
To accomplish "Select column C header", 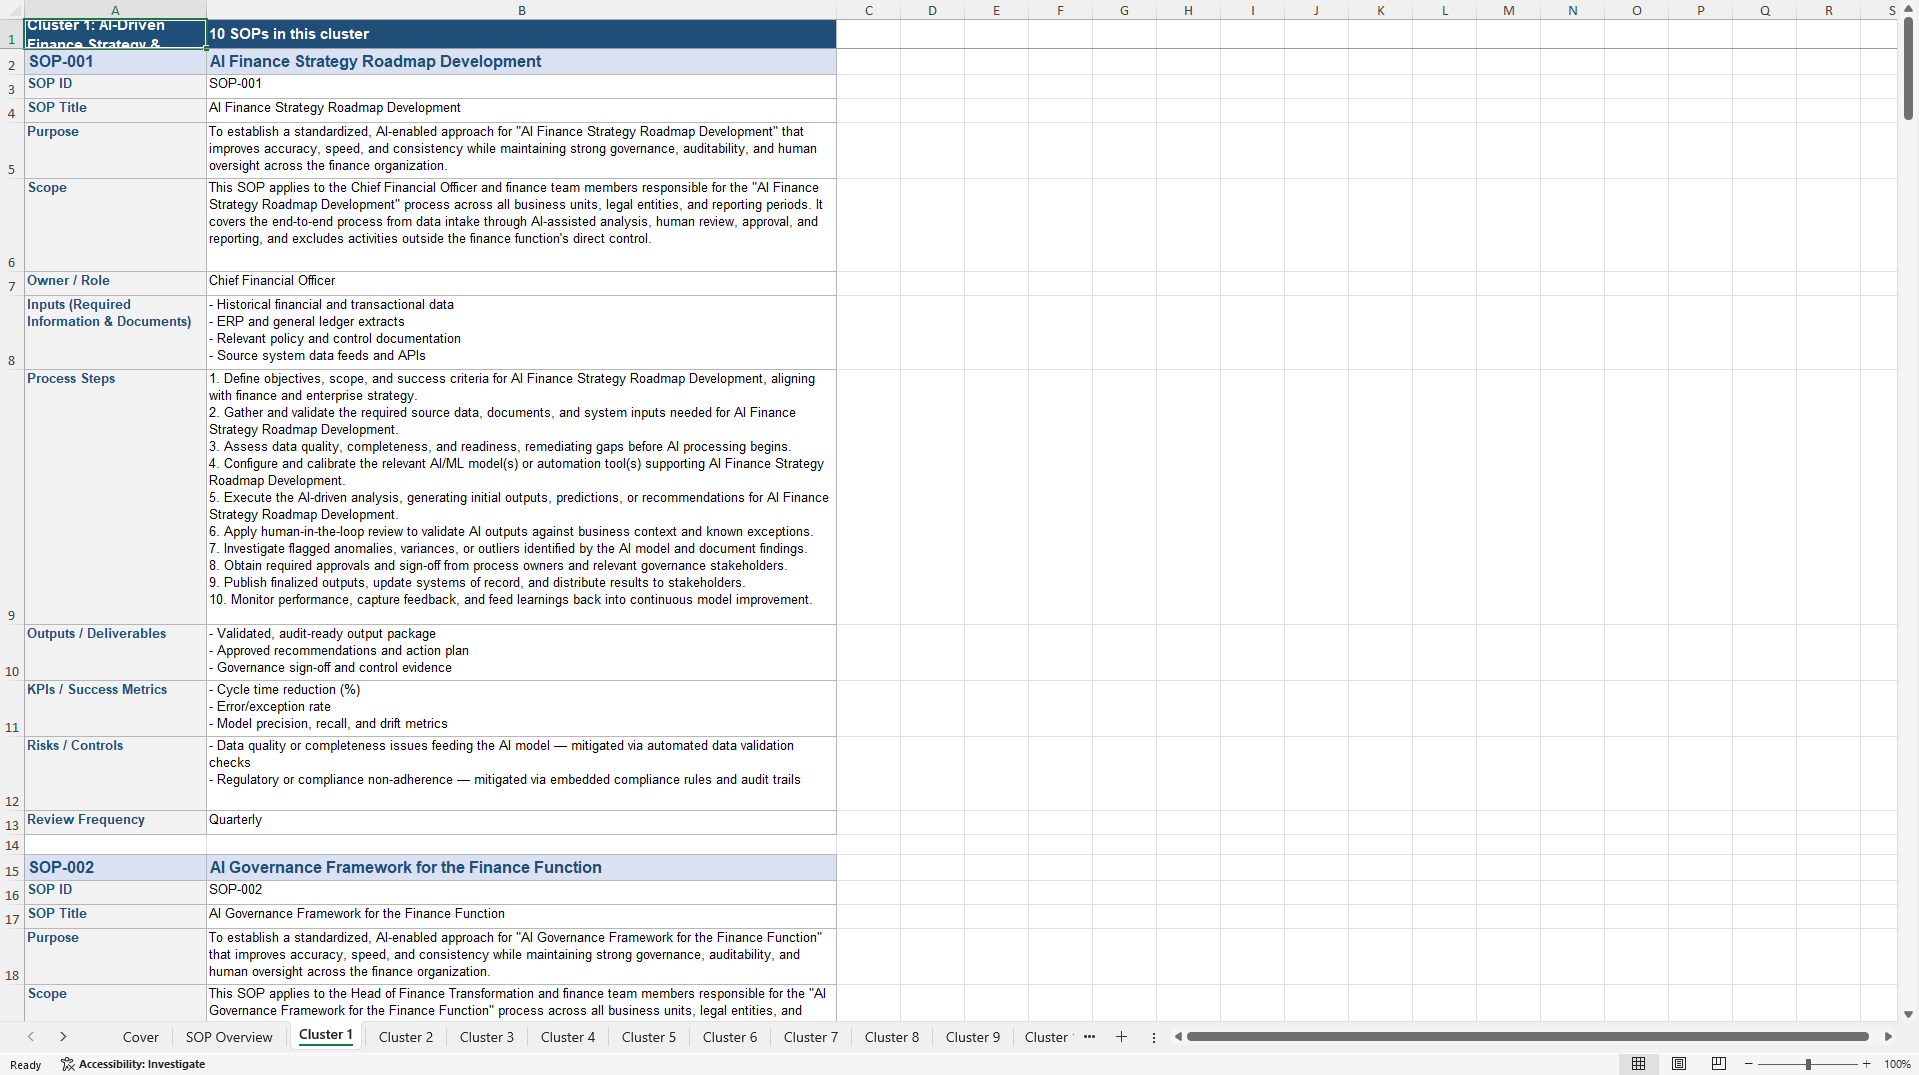I will pyautogui.click(x=869, y=10).
